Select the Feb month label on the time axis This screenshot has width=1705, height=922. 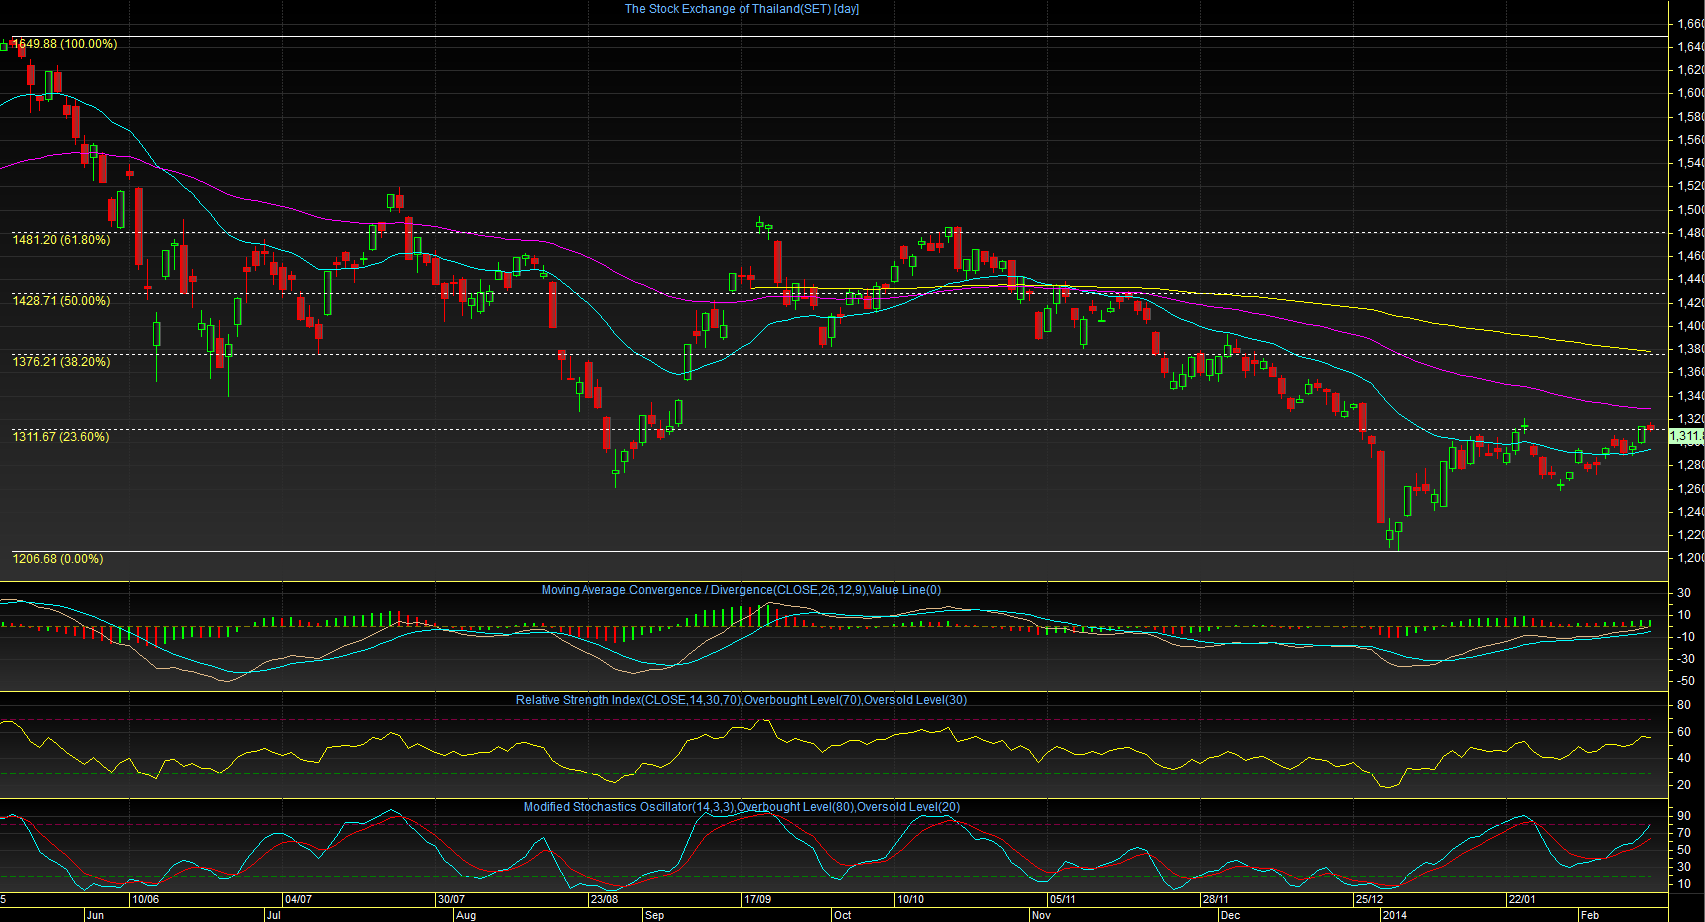click(1589, 915)
